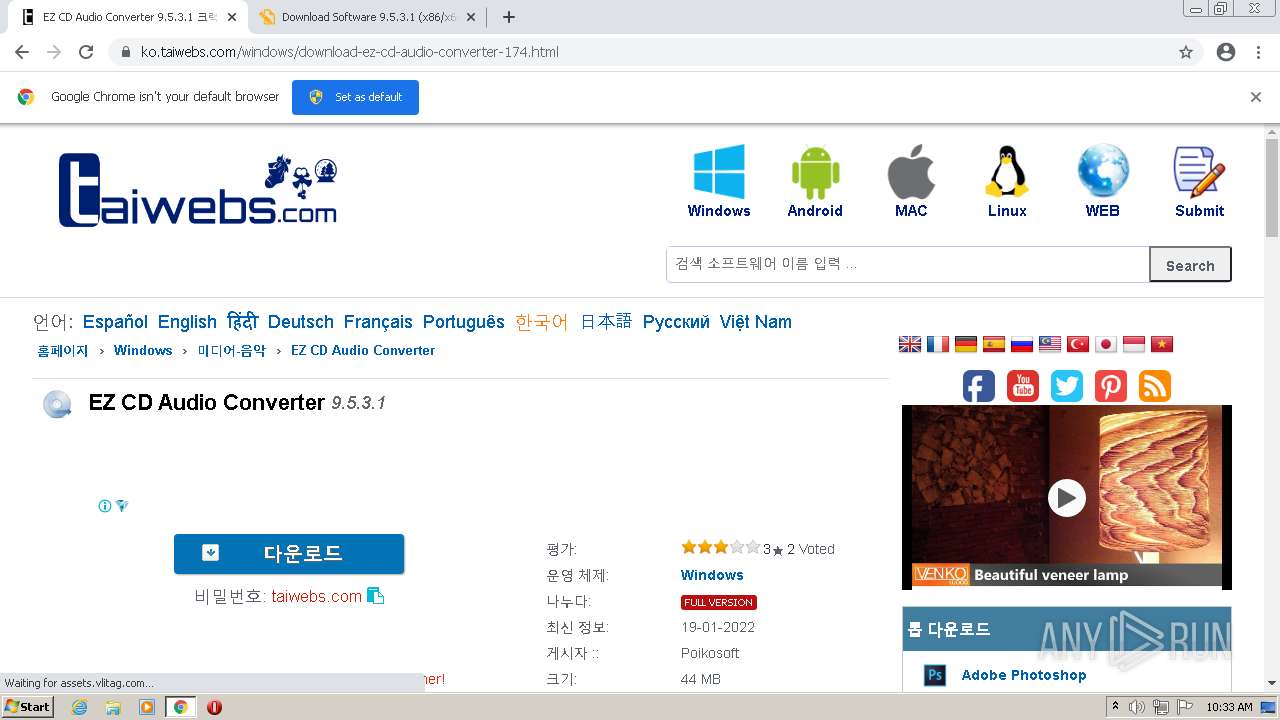Select the Japanese flag
Screen dimensions: 1280x720
1106,344
